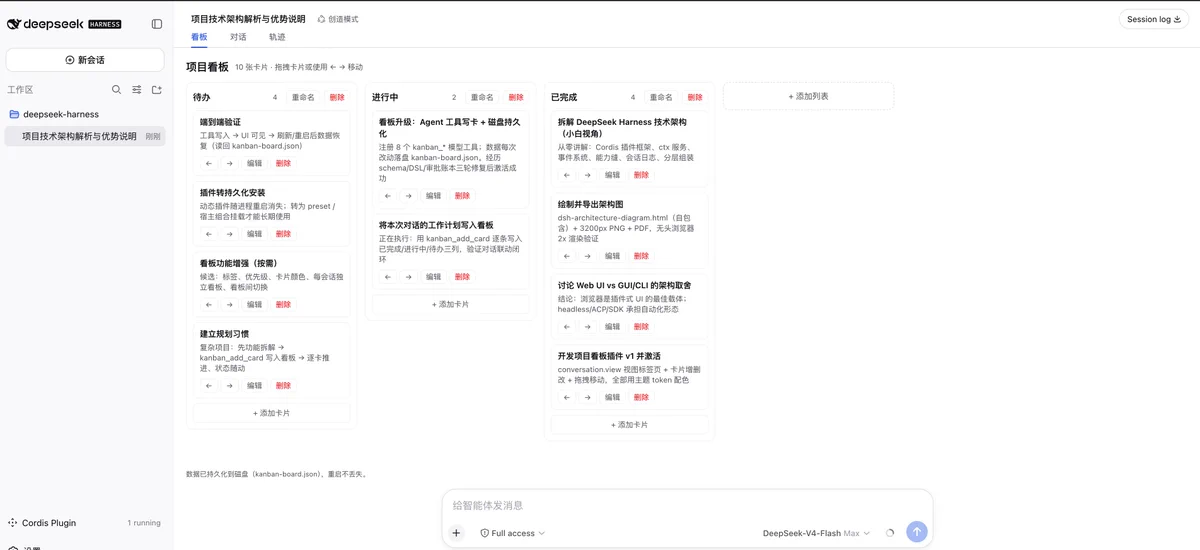The image size is (1200, 550).
Task: Rename the 待办 column
Action: tap(303, 98)
